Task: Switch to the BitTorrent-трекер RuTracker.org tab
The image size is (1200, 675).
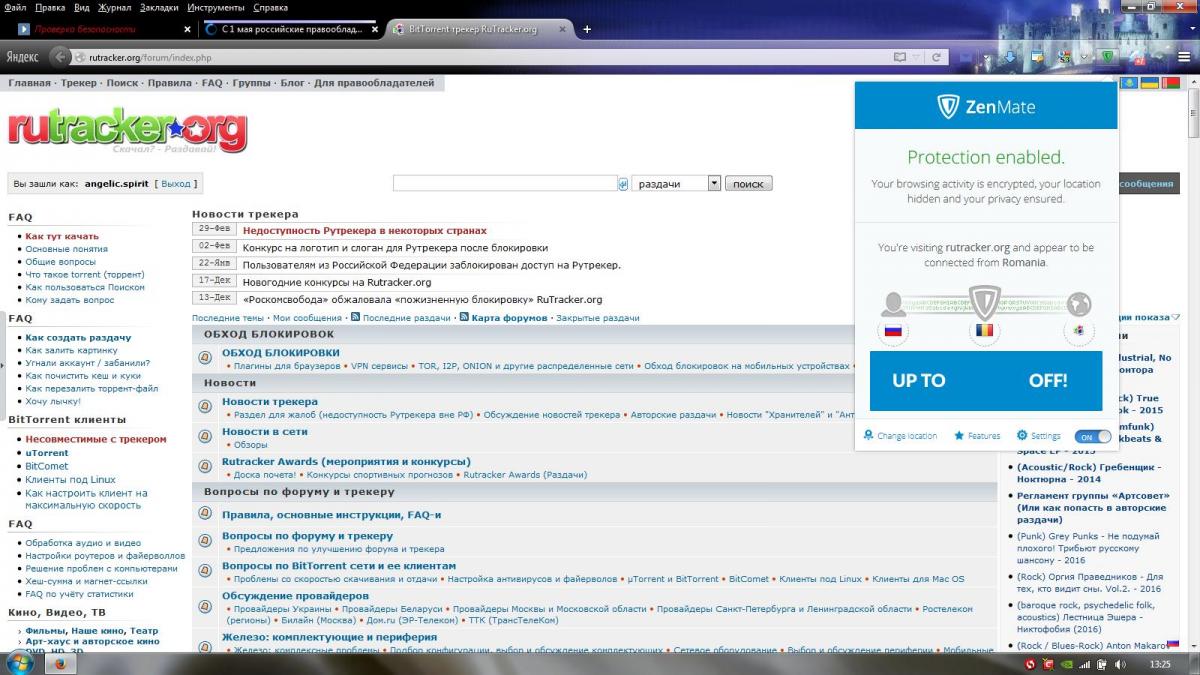Action: 478,29
